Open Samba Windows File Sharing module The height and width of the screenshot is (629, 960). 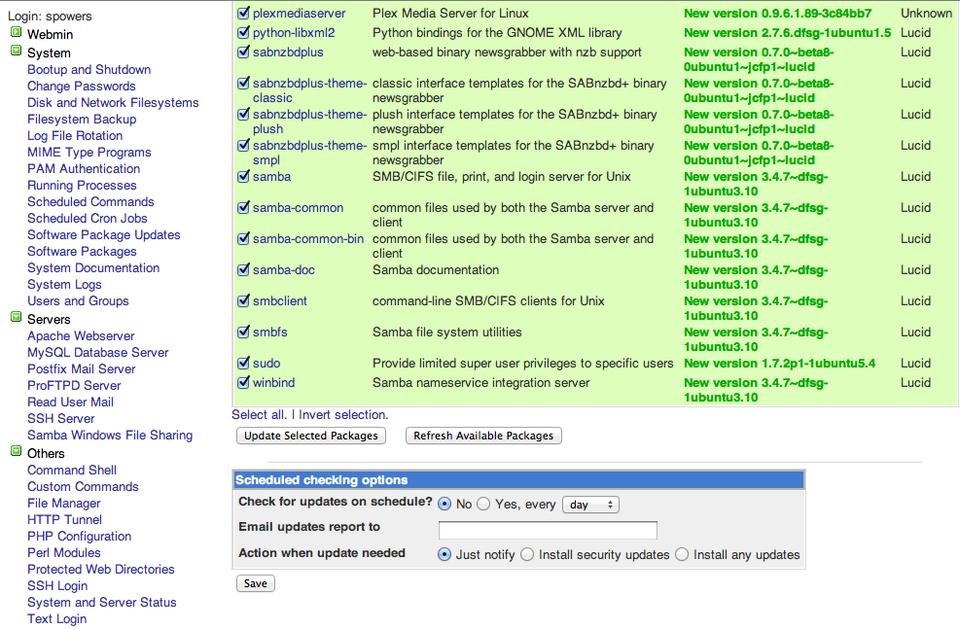(x=109, y=435)
